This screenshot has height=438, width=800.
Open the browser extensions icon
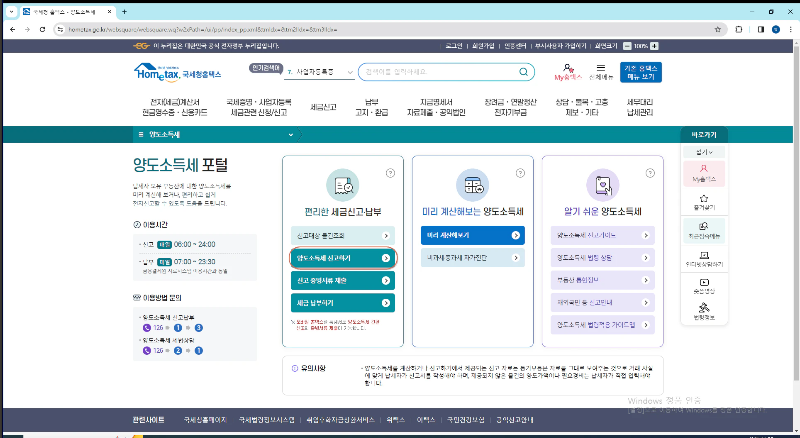click(738, 30)
